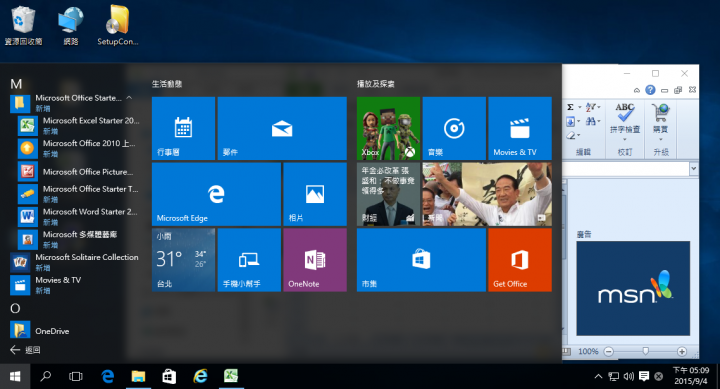
Task: Open Microsoft Word Starter 2010 from list
Action: [78, 217]
